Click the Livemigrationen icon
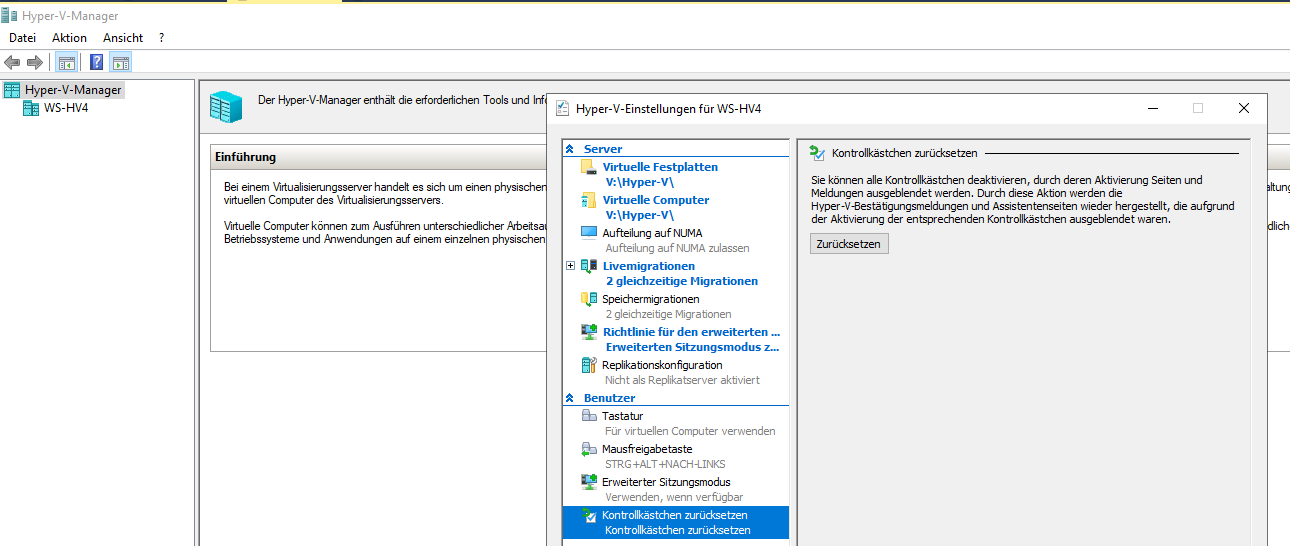The image size is (1290, 546). point(588,266)
